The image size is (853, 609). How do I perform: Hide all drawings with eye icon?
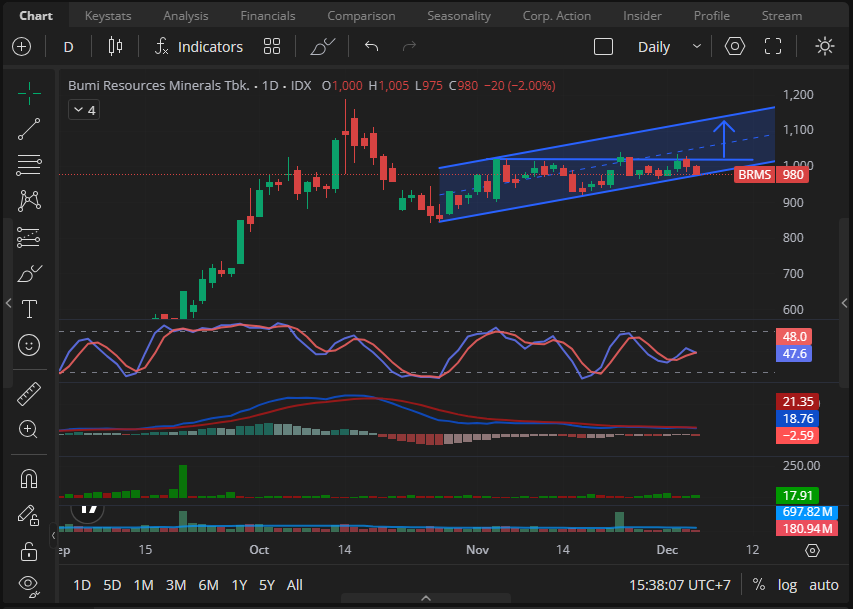pyautogui.click(x=29, y=584)
